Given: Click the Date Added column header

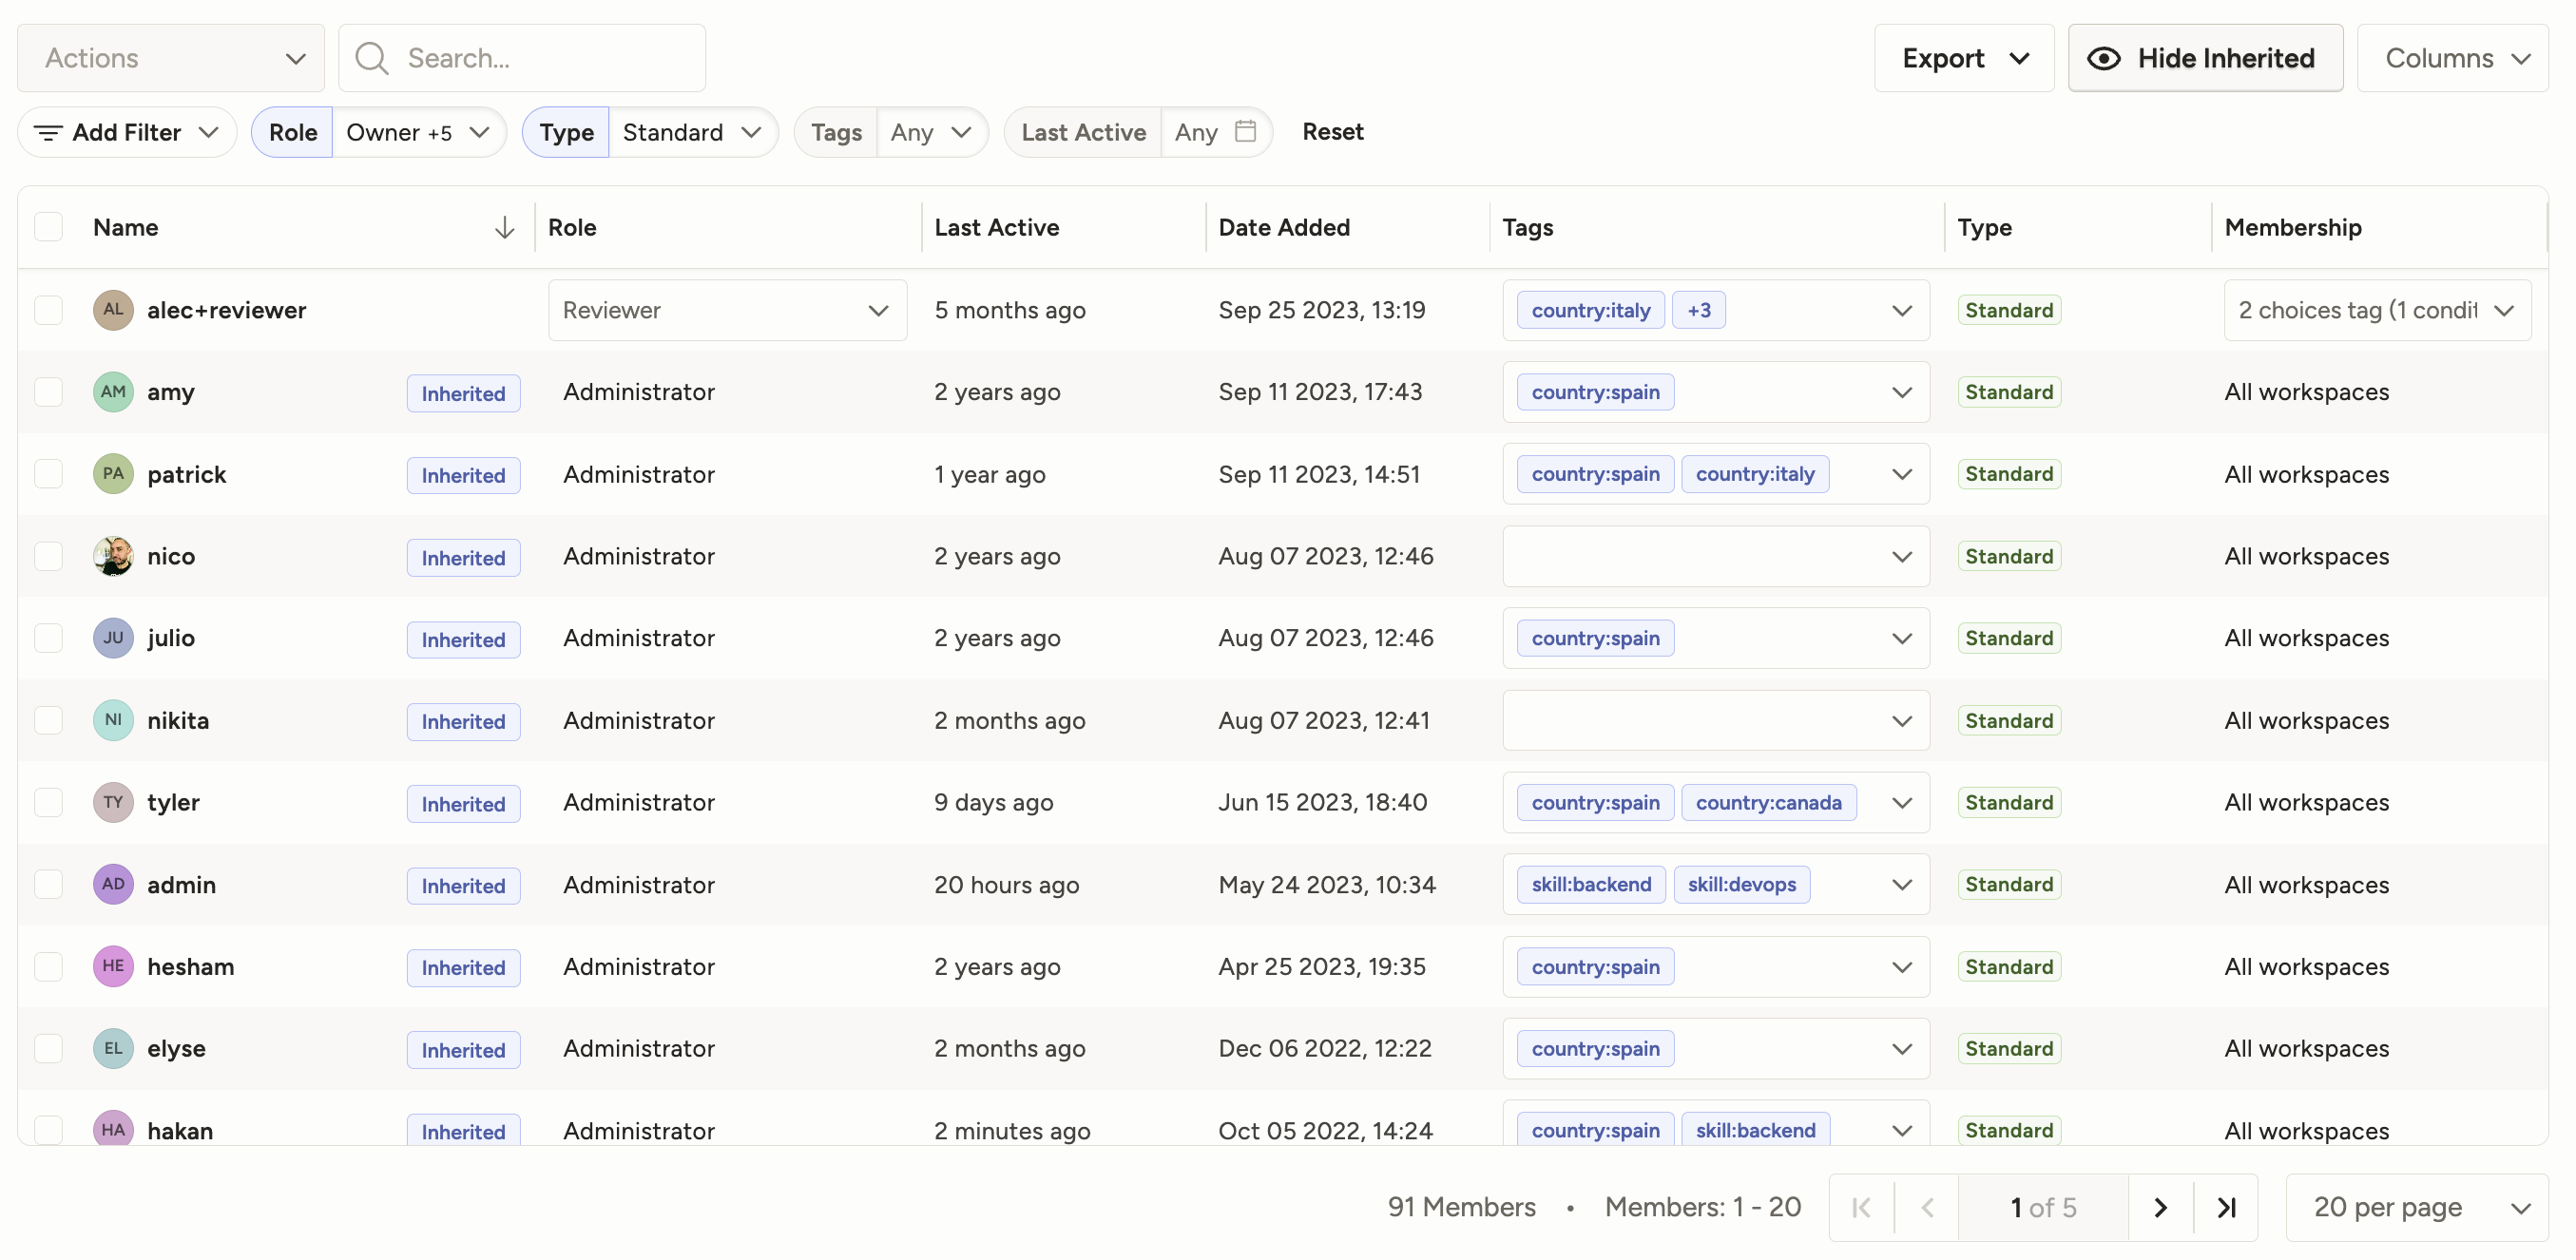Looking at the screenshot, I should [1284, 227].
